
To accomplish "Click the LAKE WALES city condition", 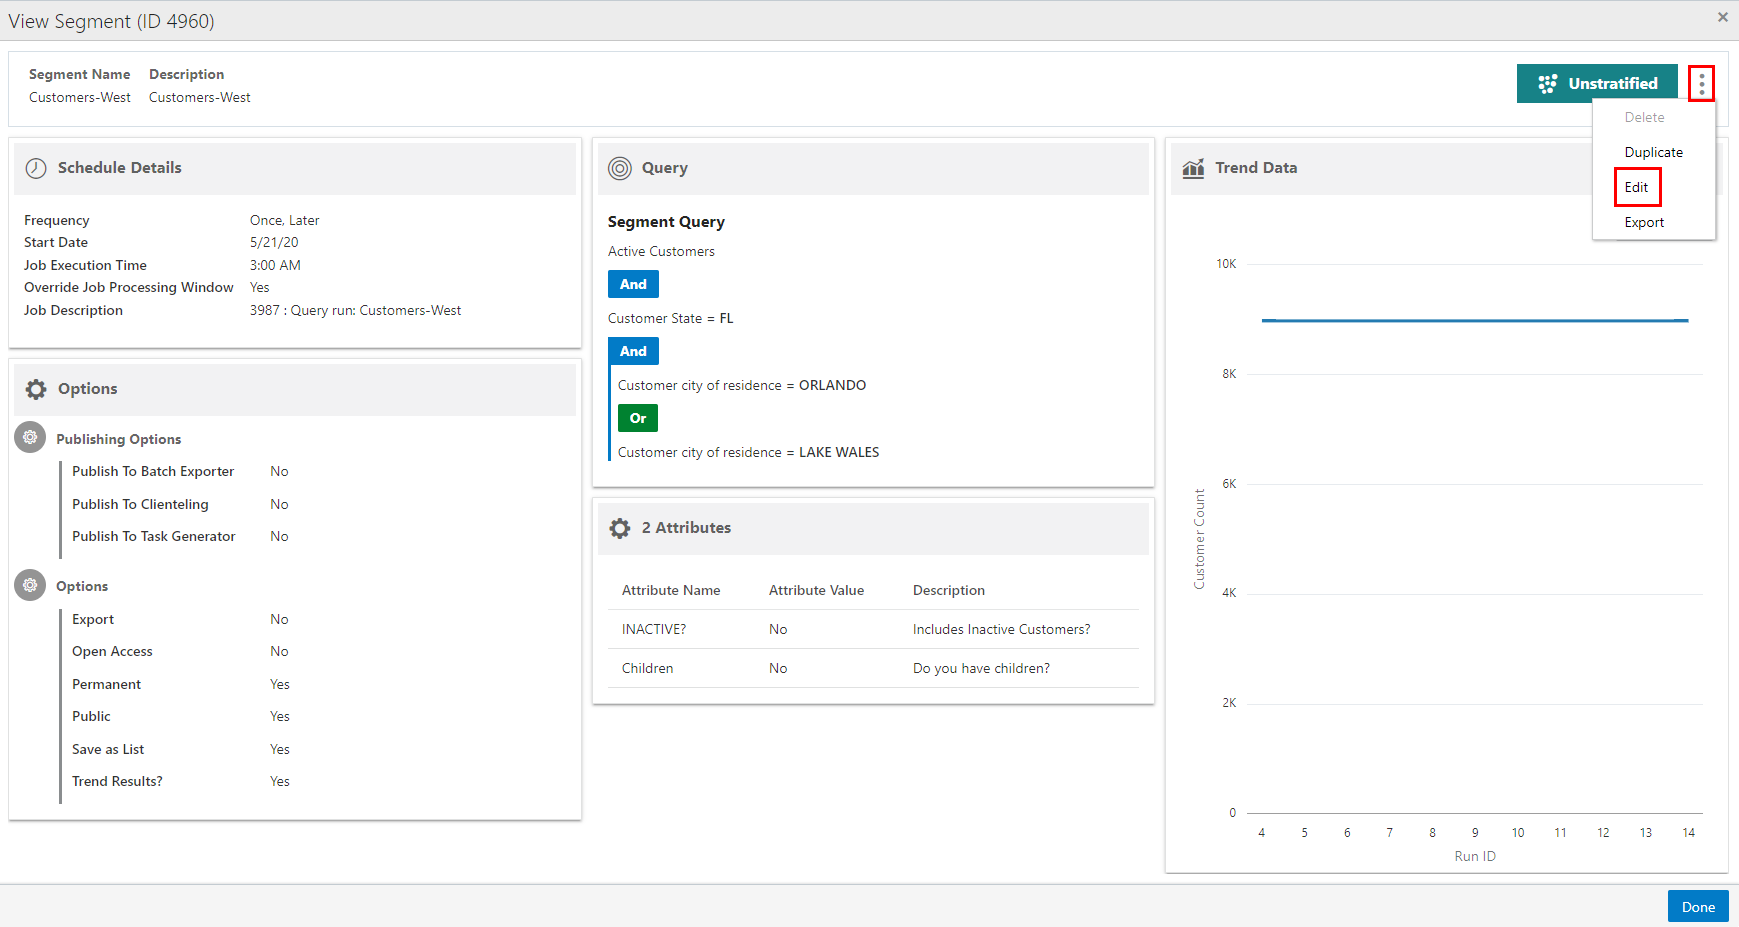I will (x=748, y=452).
